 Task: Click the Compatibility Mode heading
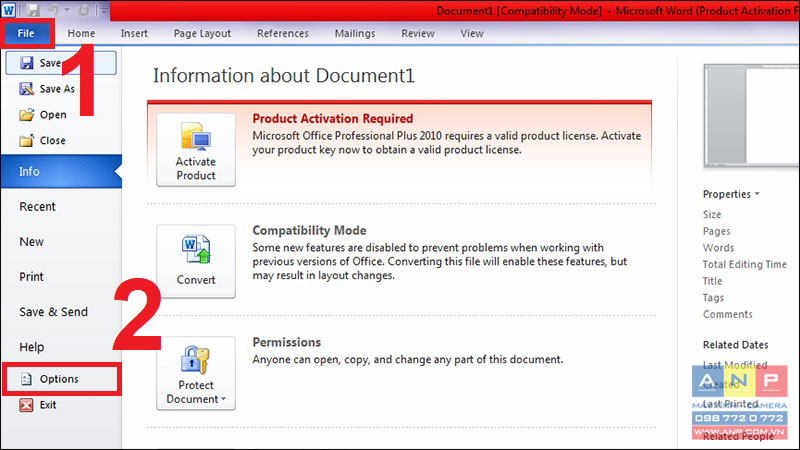pos(309,230)
